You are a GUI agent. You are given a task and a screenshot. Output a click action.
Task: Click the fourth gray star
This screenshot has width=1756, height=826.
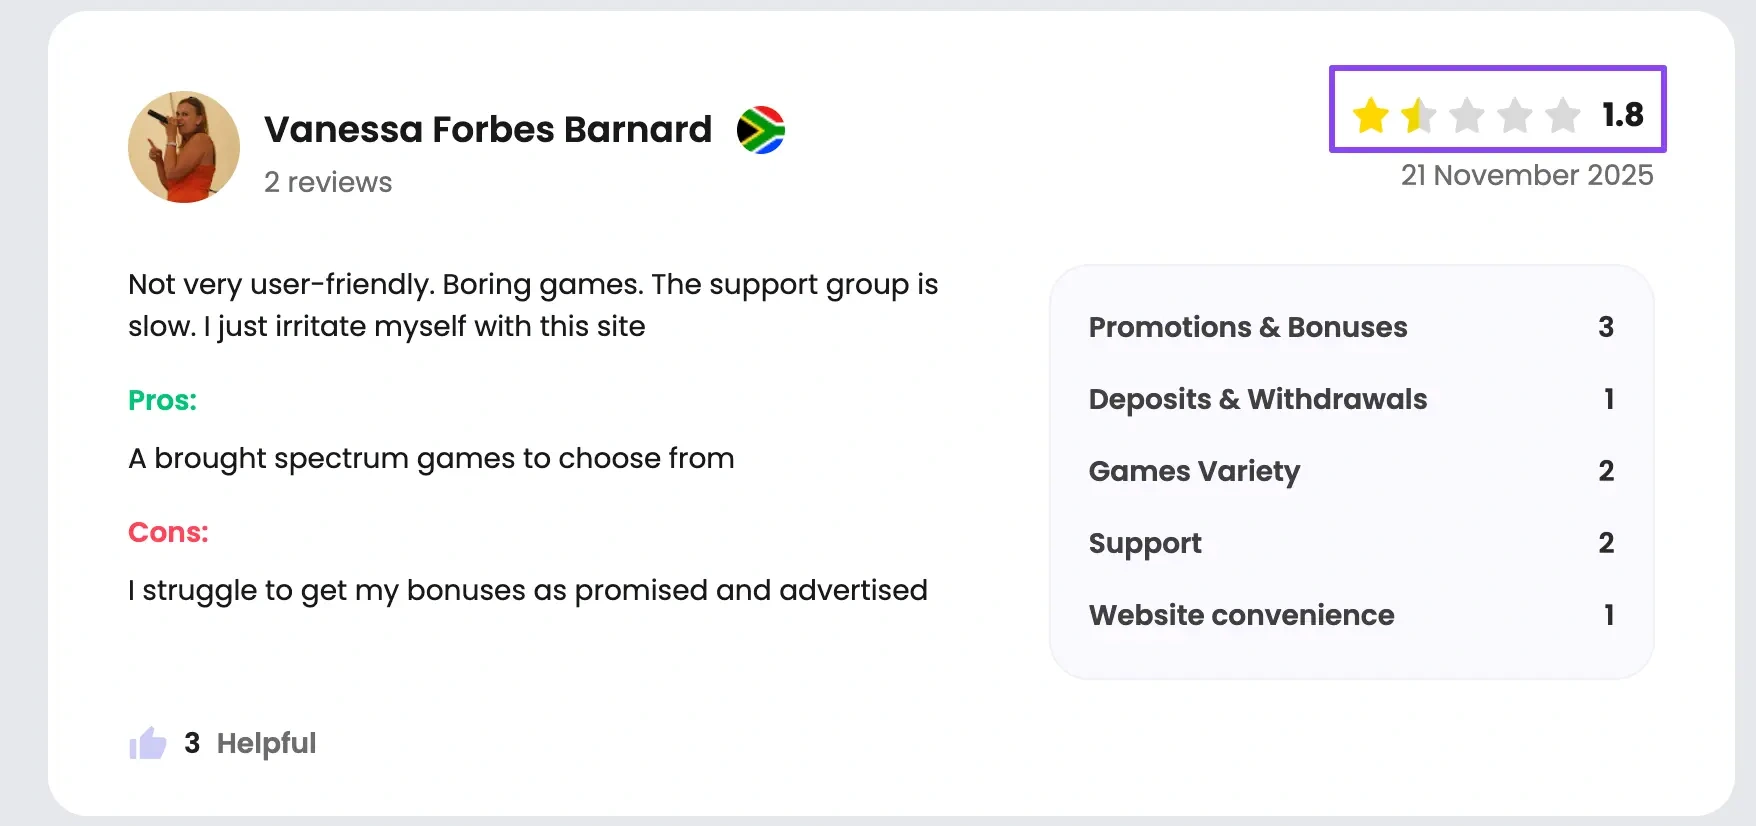click(1515, 115)
